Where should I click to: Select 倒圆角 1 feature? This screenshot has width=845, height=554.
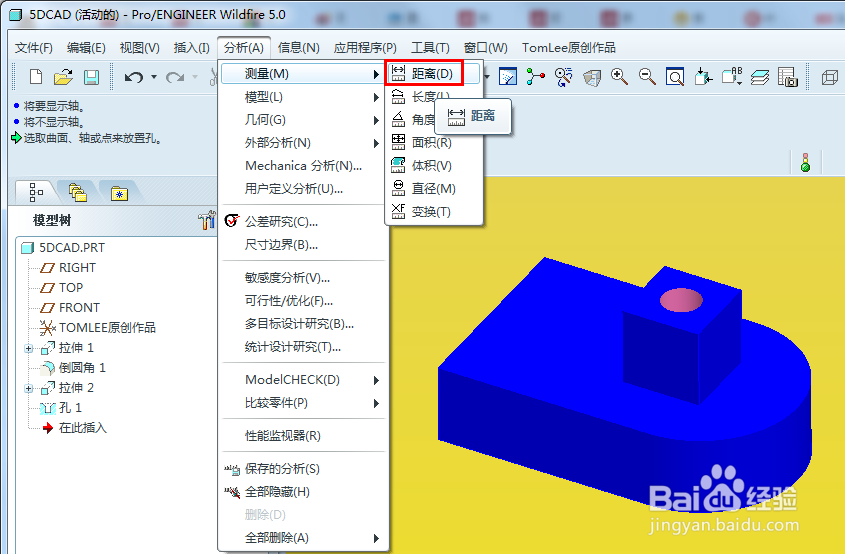coord(82,368)
